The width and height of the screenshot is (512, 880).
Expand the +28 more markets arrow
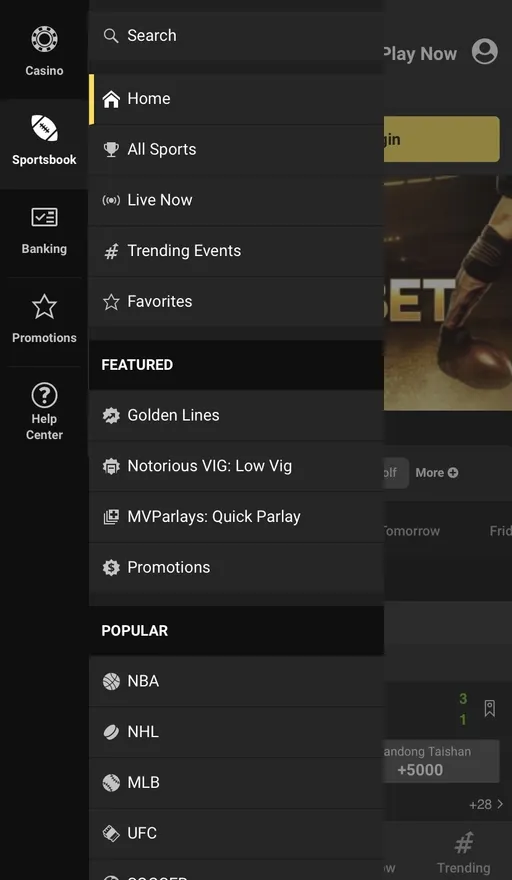(486, 805)
